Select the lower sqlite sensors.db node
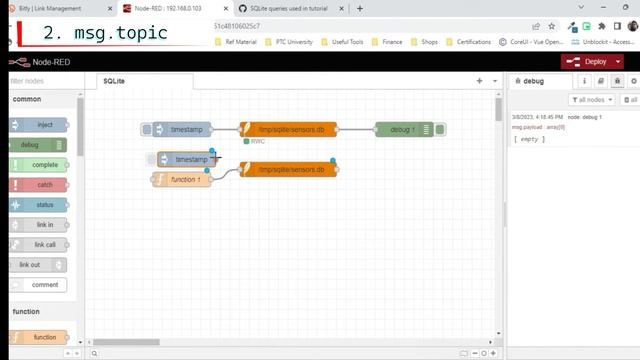This screenshot has width=640, height=360. [288, 169]
